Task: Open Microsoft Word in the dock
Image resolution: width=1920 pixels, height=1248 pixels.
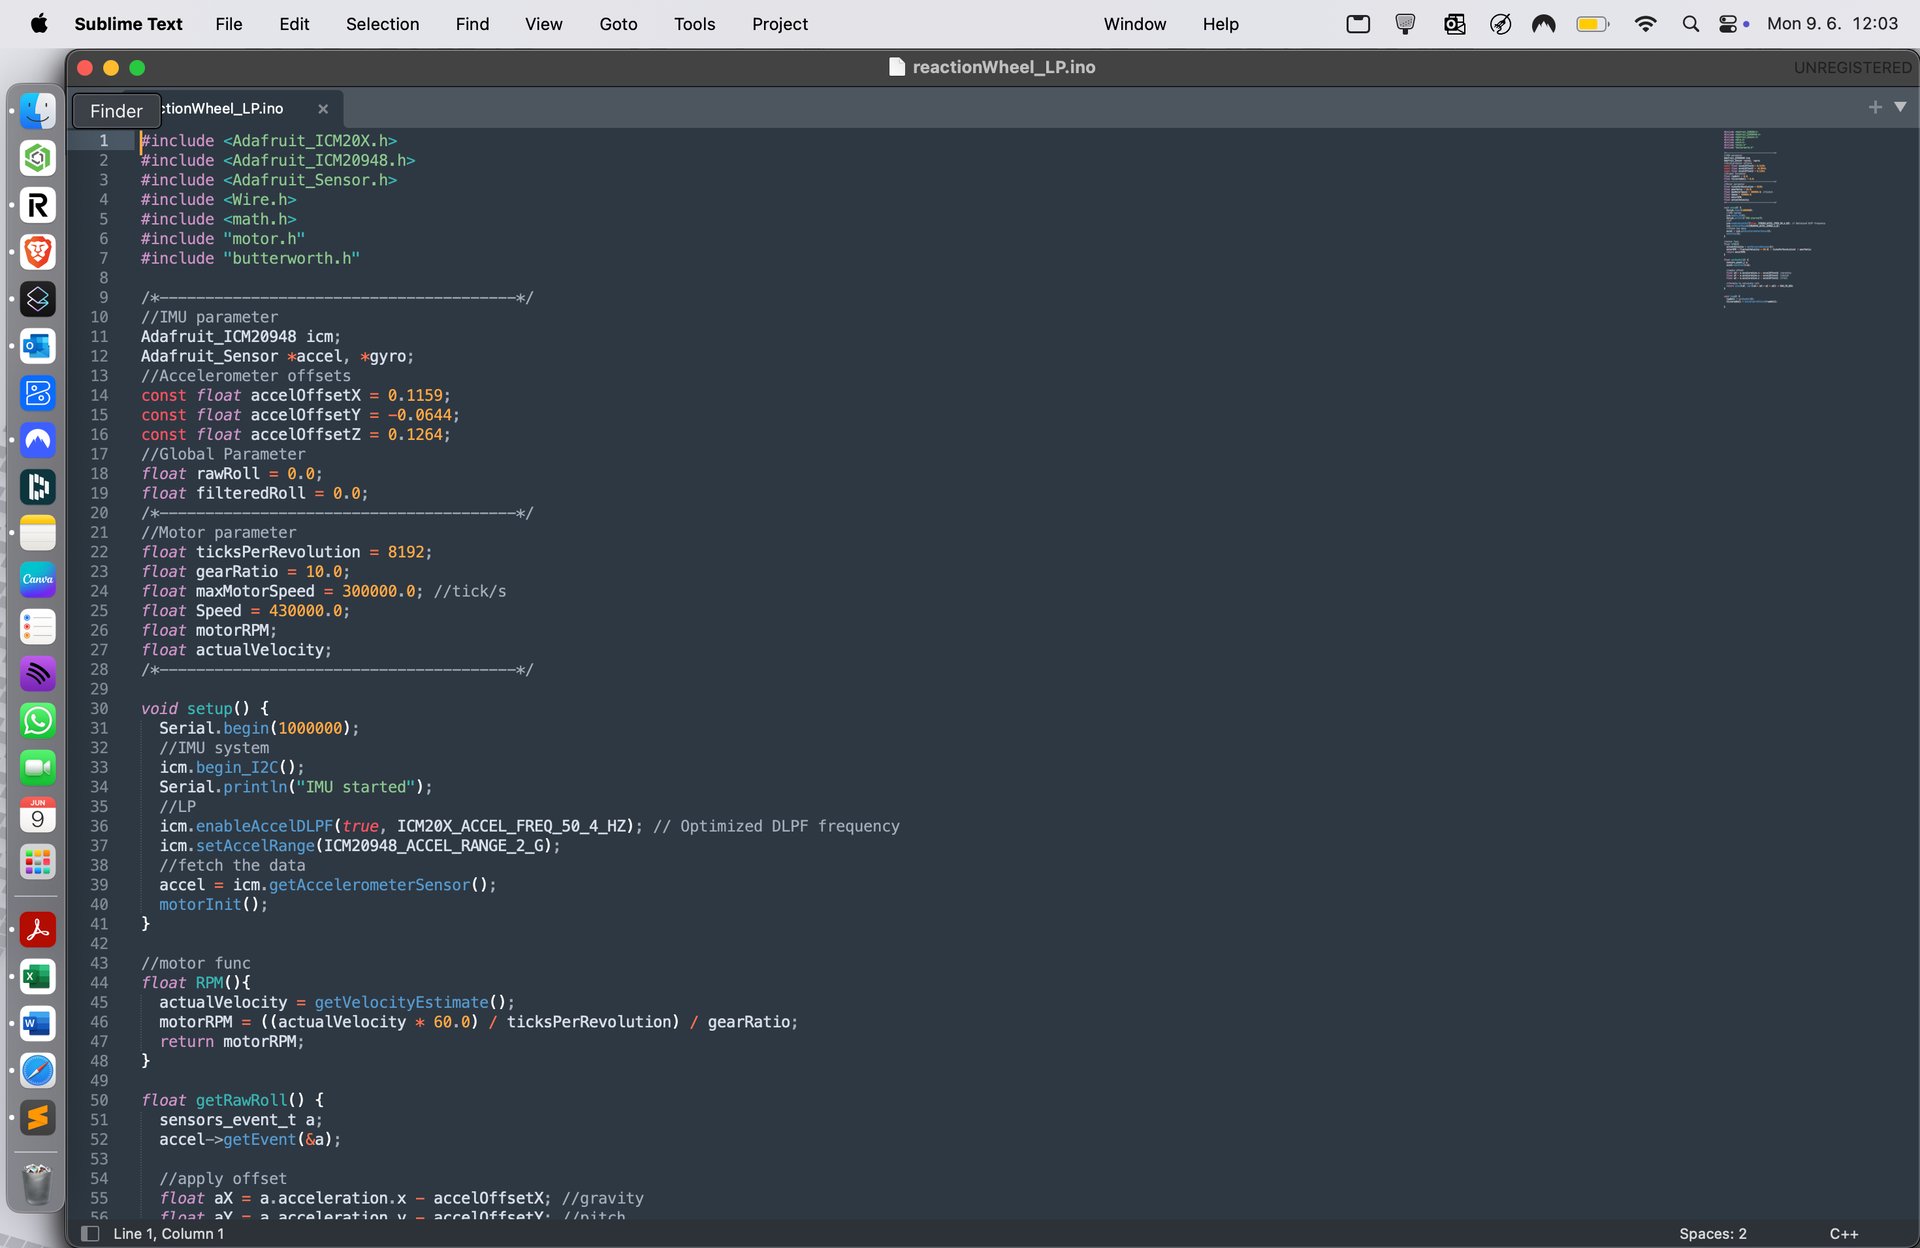Action: click(38, 1024)
